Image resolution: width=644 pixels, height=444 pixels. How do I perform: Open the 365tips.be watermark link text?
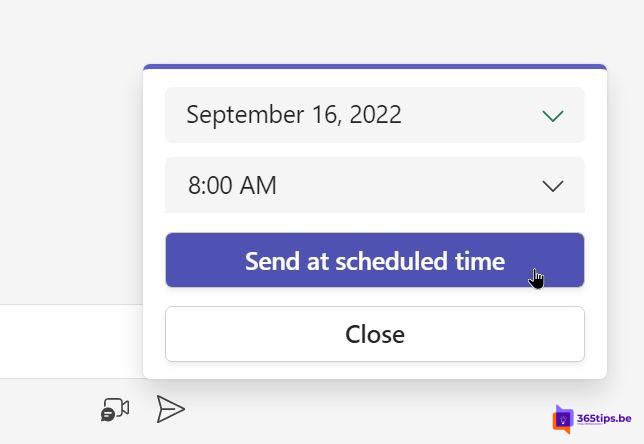604,419
